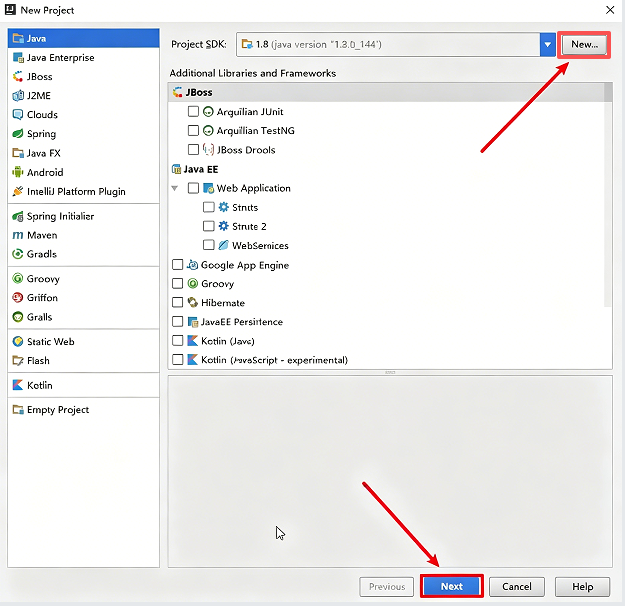Choose the Java Enterprise icon
Viewport: 625px width, 606px height.
coord(18,57)
